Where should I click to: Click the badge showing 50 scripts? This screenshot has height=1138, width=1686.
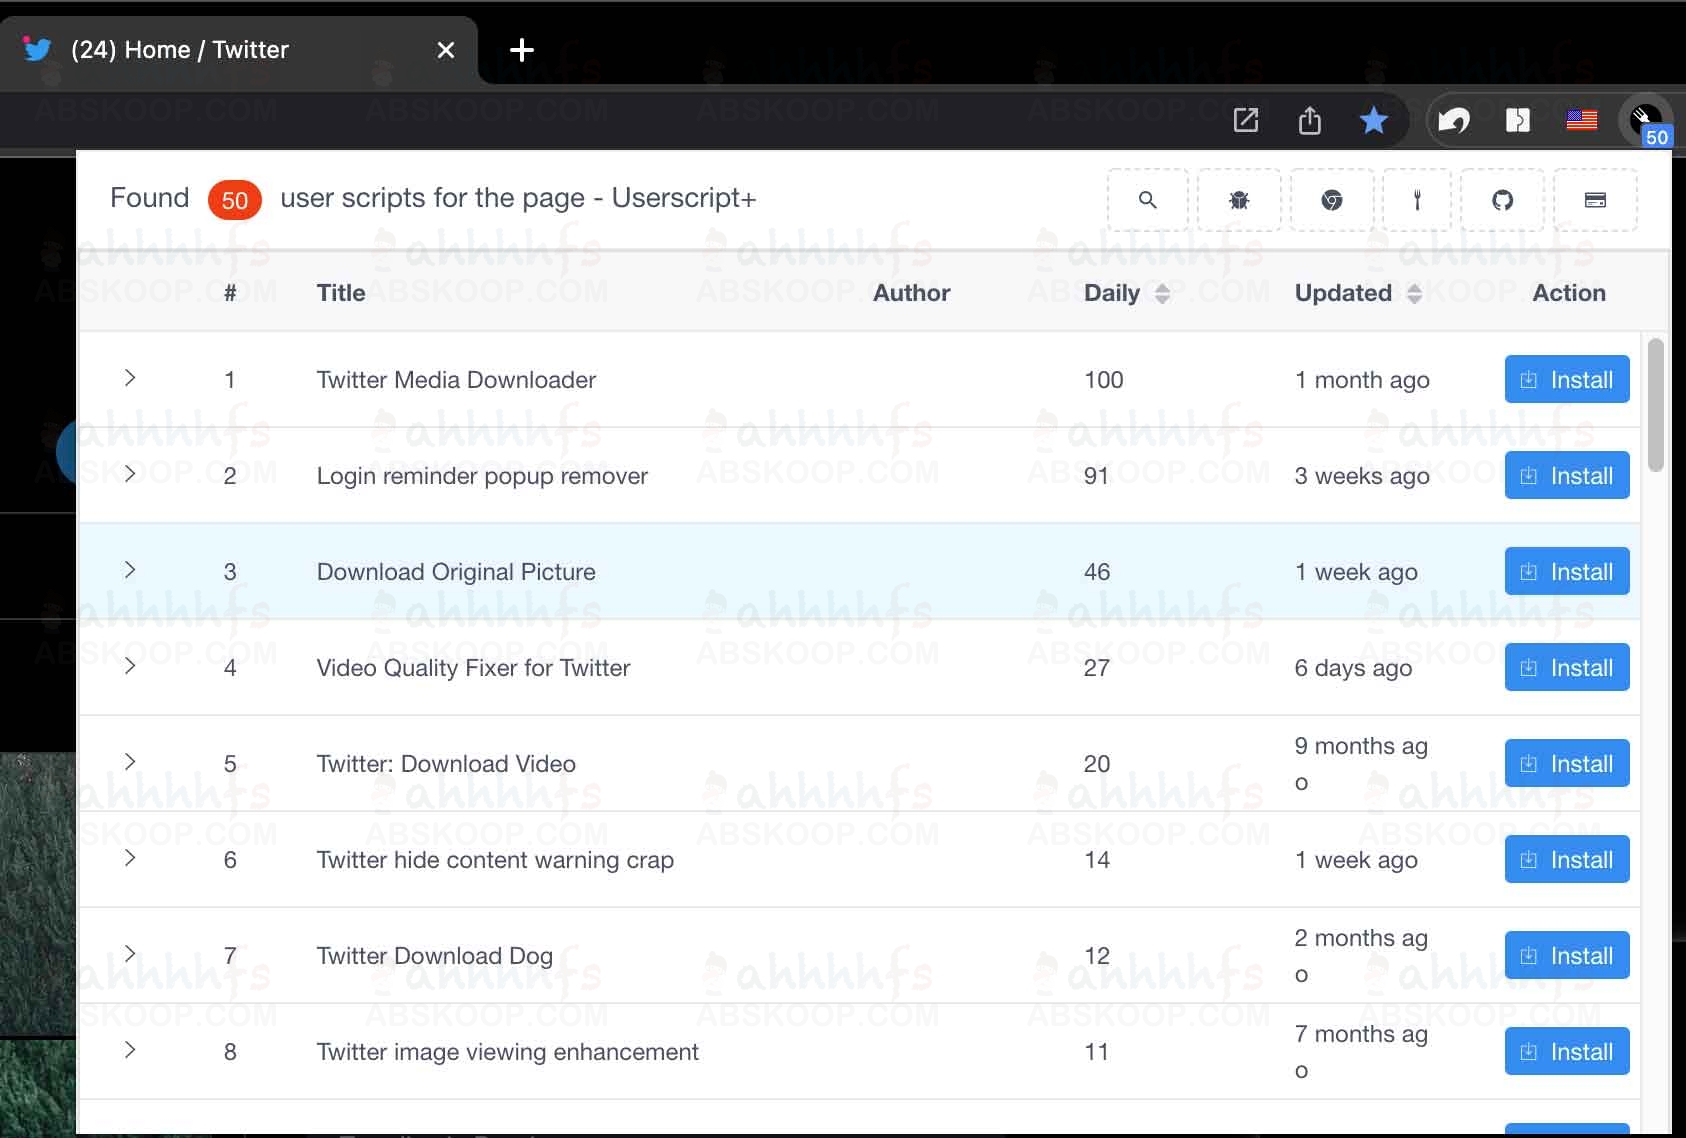point(234,199)
